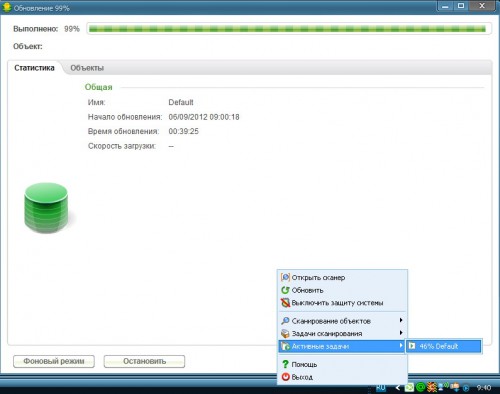Show hidden tray icons with the arrow
500x394 pixels.
(x=398, y=388)
